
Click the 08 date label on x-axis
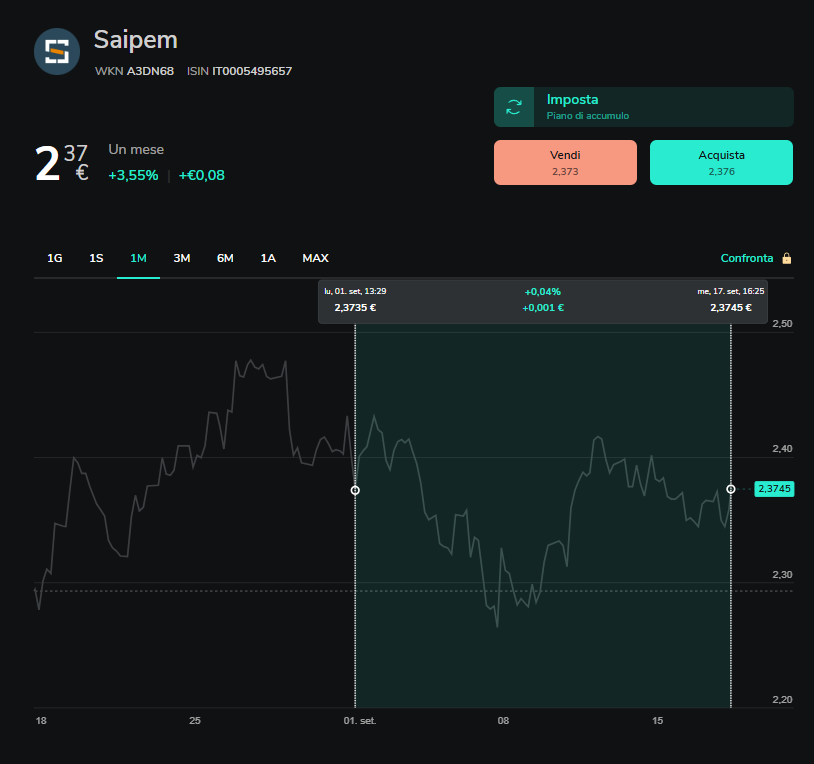(503, 720)
